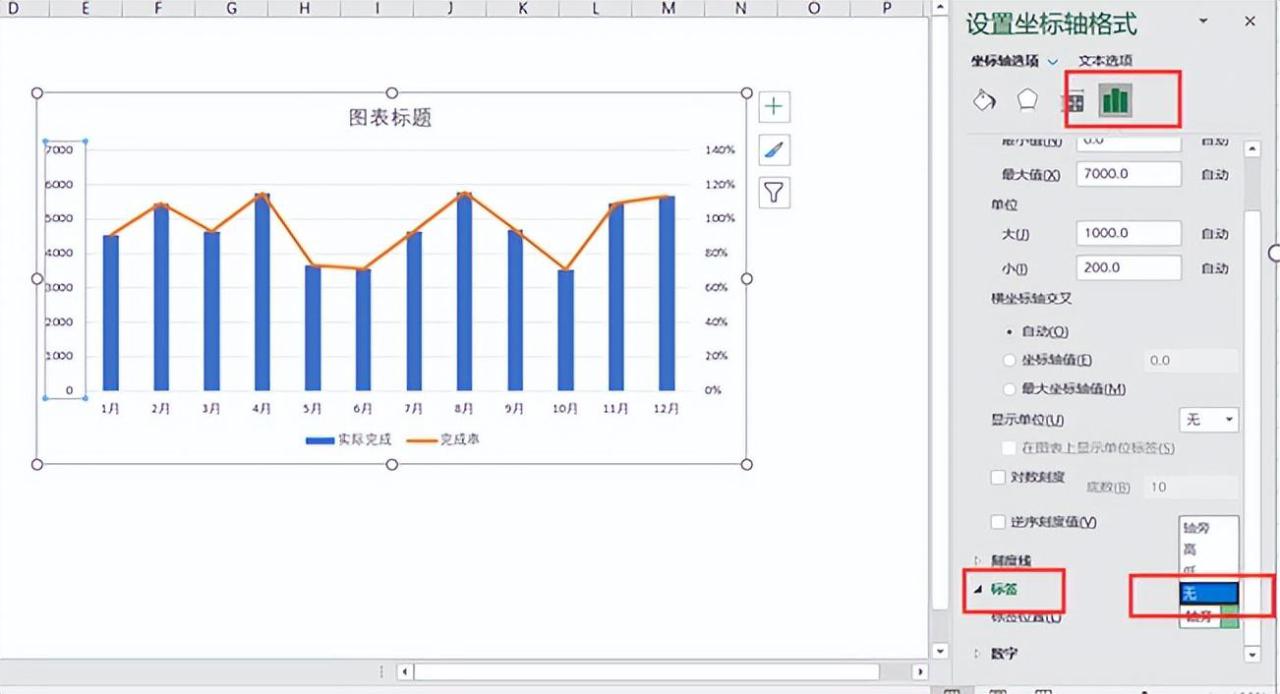Click the 7000 primary axis label
This screenshot has width=1280, height=694.
pos(60,149)
